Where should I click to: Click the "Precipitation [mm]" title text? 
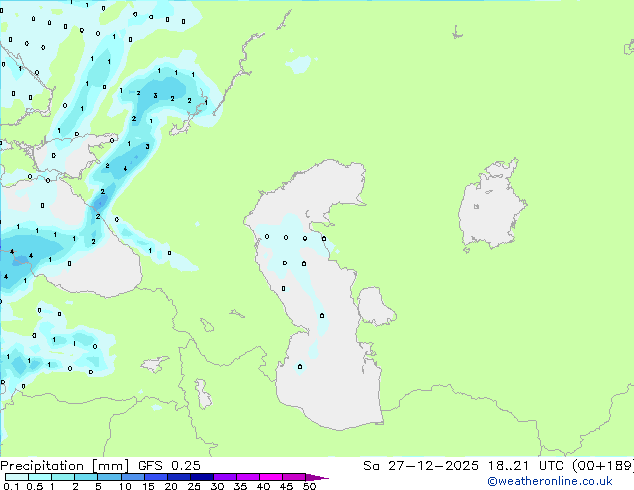[65, 466]
